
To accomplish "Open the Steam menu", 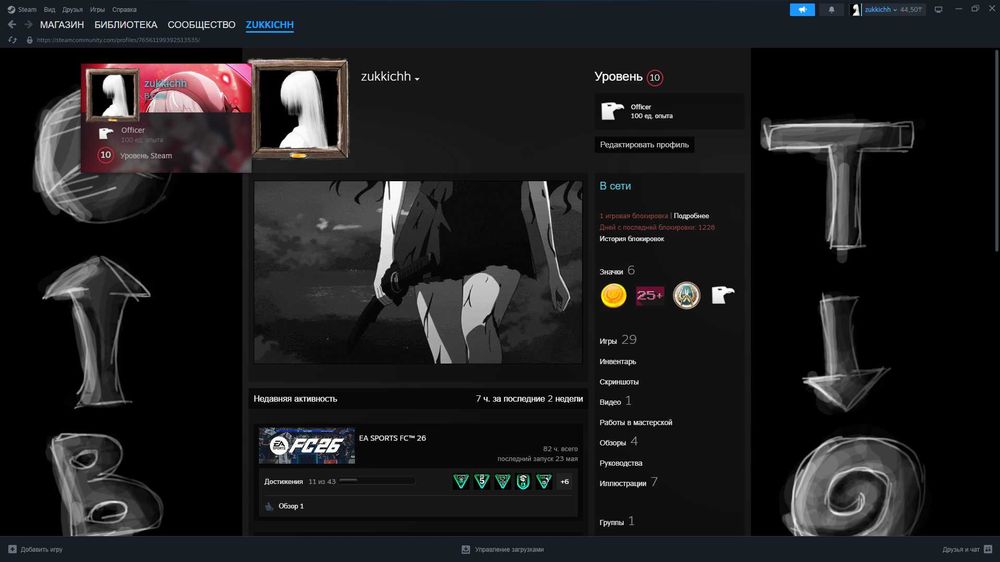I will pos(27,10).
